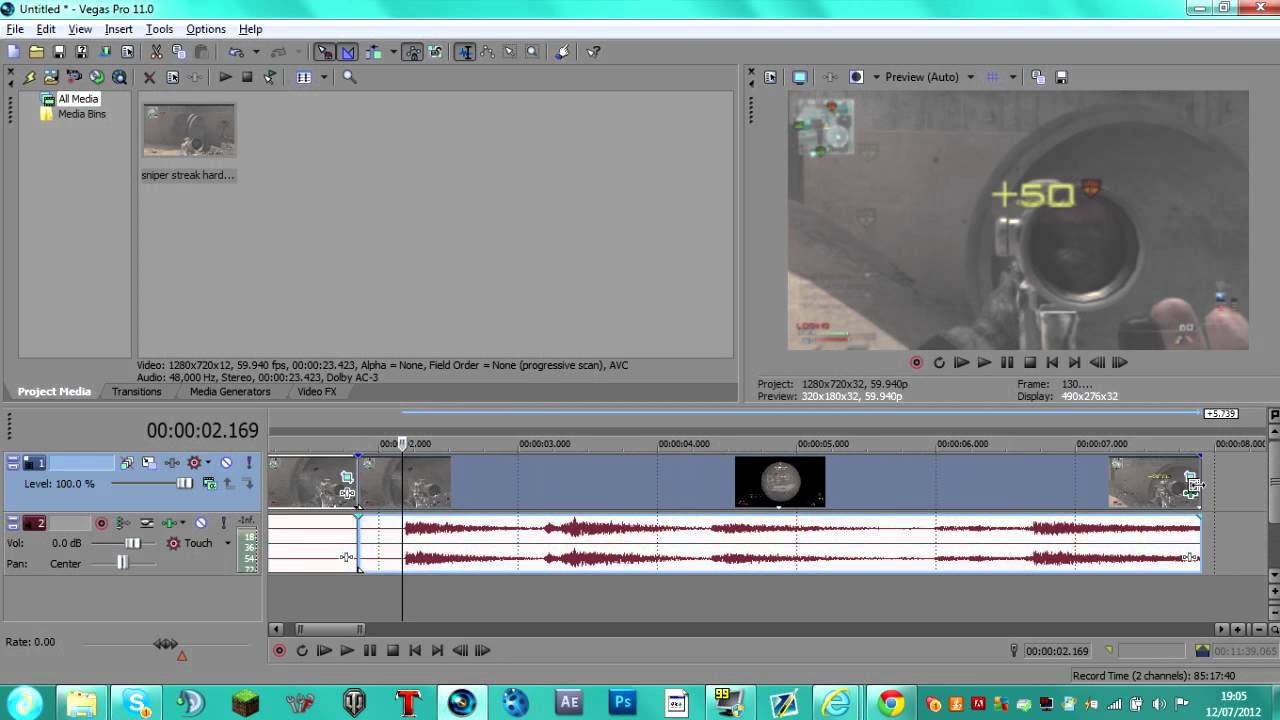Open the Options menu
The width and height of the screenshot is (1280, 720).
(x=206, y=29)
